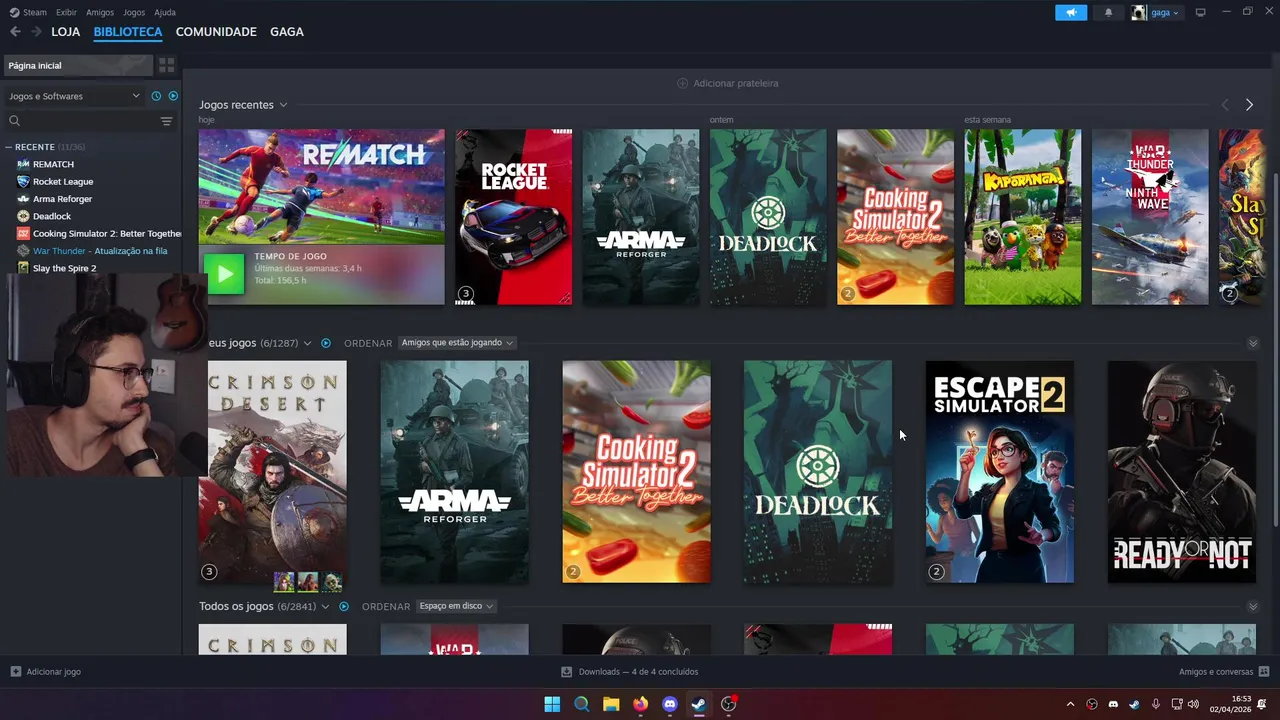1280x720 pixels.
Task: Open the collections grid view icon
Action: [167, 65]
